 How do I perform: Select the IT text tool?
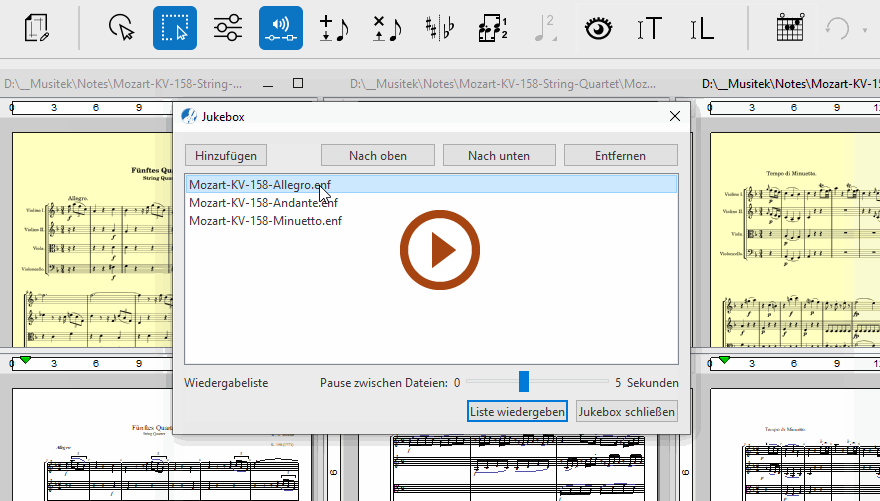click(x=650, y=28)
